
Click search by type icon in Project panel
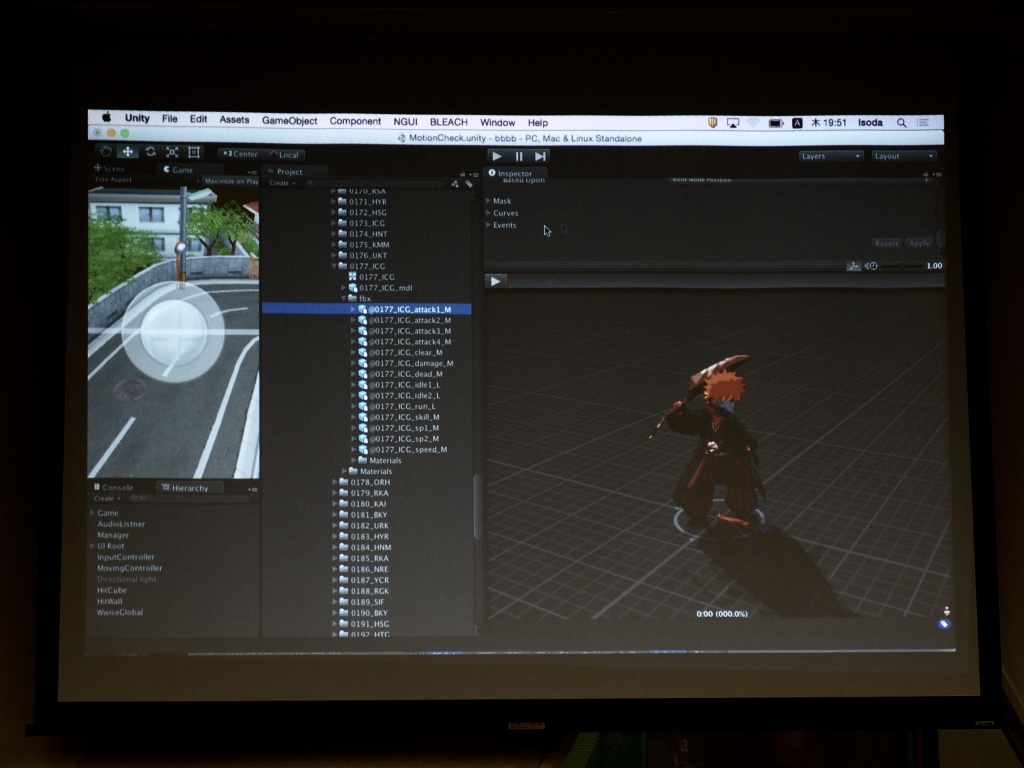[x=455, y=184]
